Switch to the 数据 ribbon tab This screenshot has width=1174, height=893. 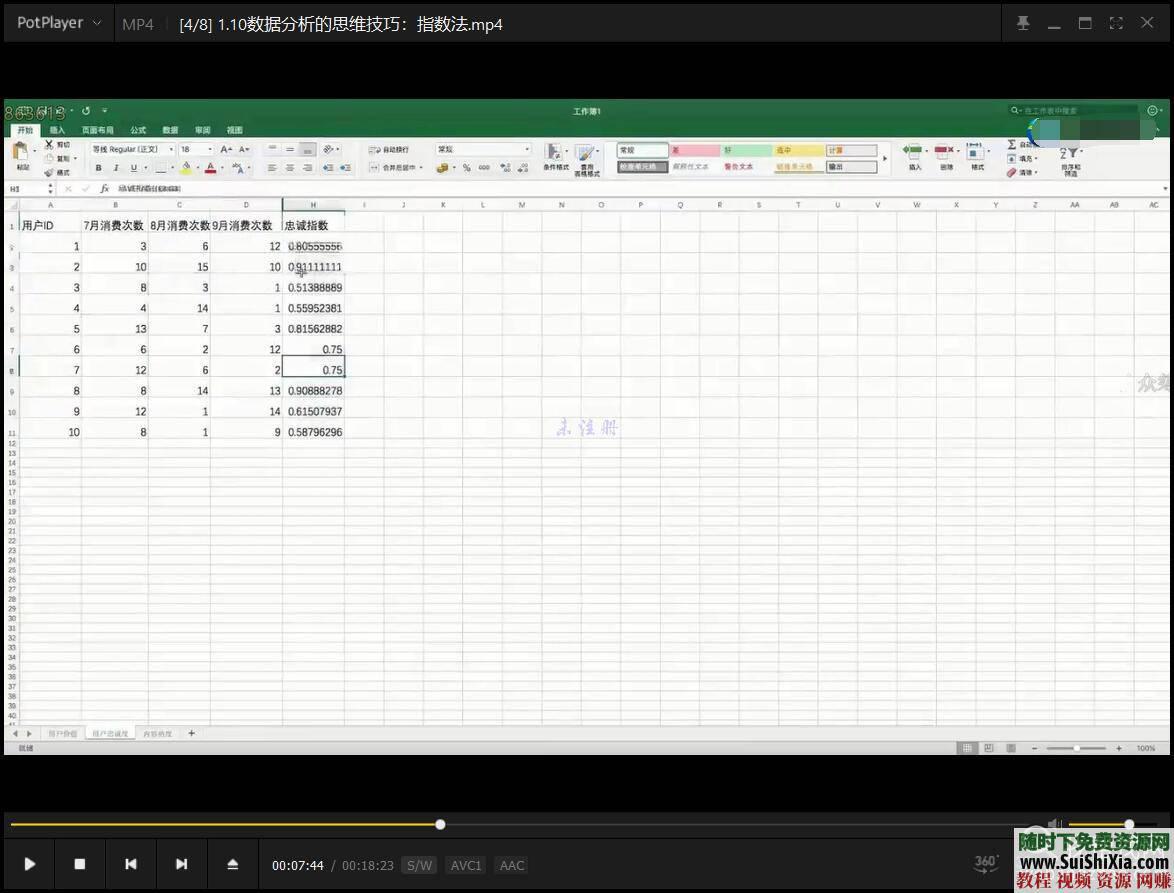[168, 129]
